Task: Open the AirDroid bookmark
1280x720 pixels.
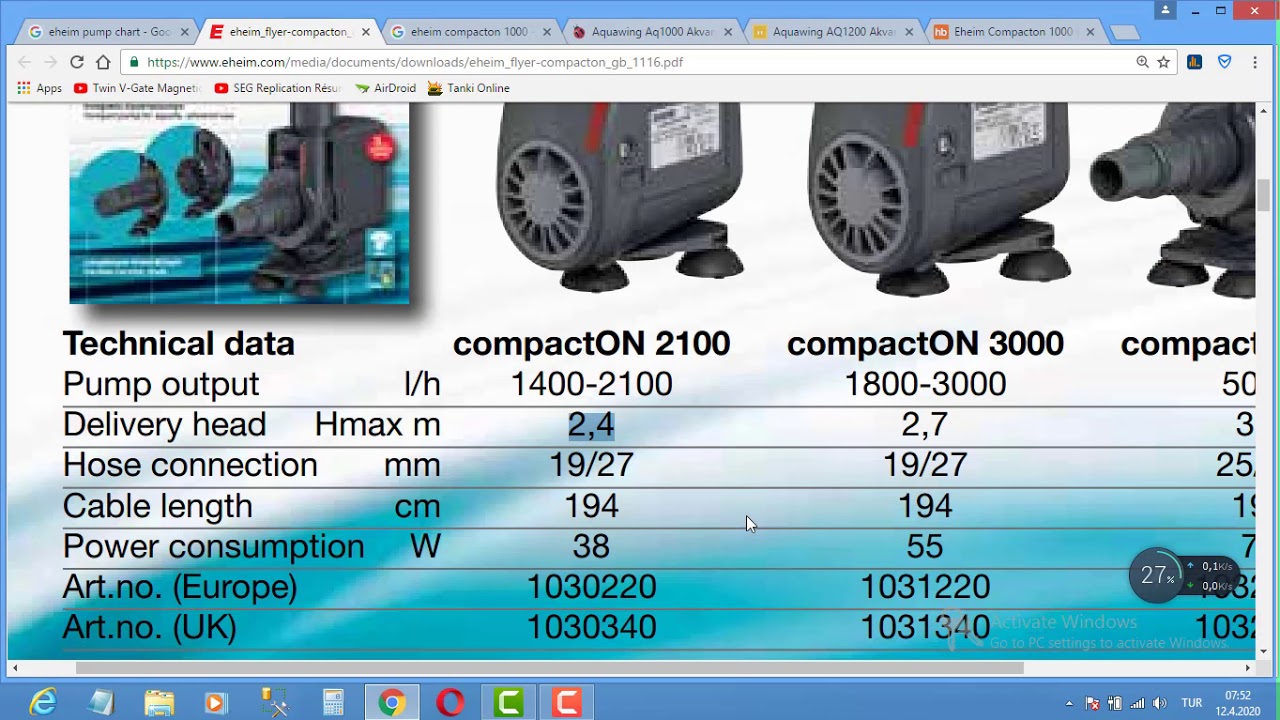Action: pos(386,88)
